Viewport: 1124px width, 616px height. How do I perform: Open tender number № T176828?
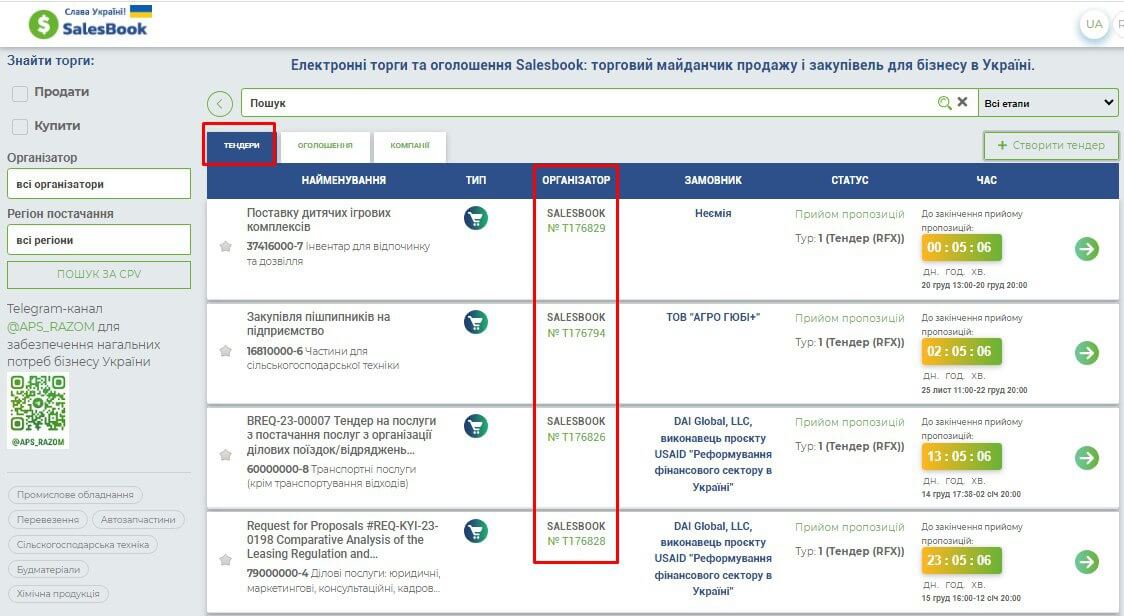click(x=576, y=541)
